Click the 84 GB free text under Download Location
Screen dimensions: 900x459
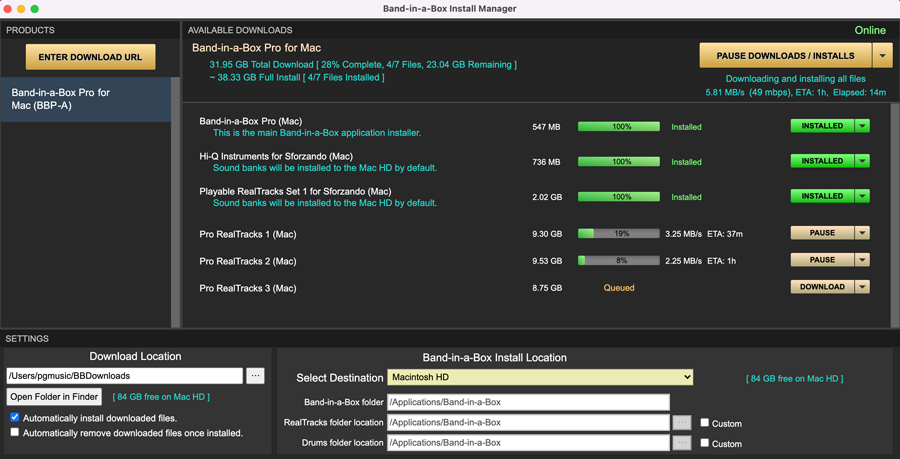pyautogui.click(x=161, y=397)
